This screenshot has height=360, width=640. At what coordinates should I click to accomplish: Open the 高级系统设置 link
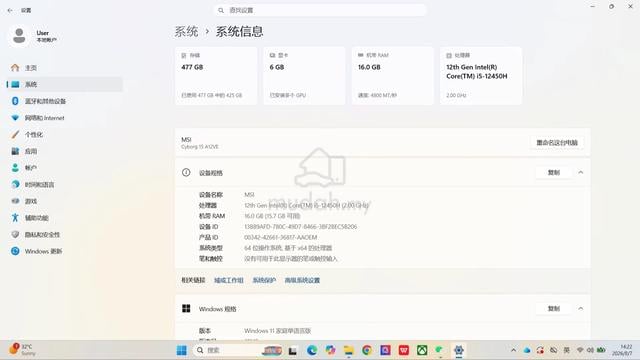coord(302,280)
